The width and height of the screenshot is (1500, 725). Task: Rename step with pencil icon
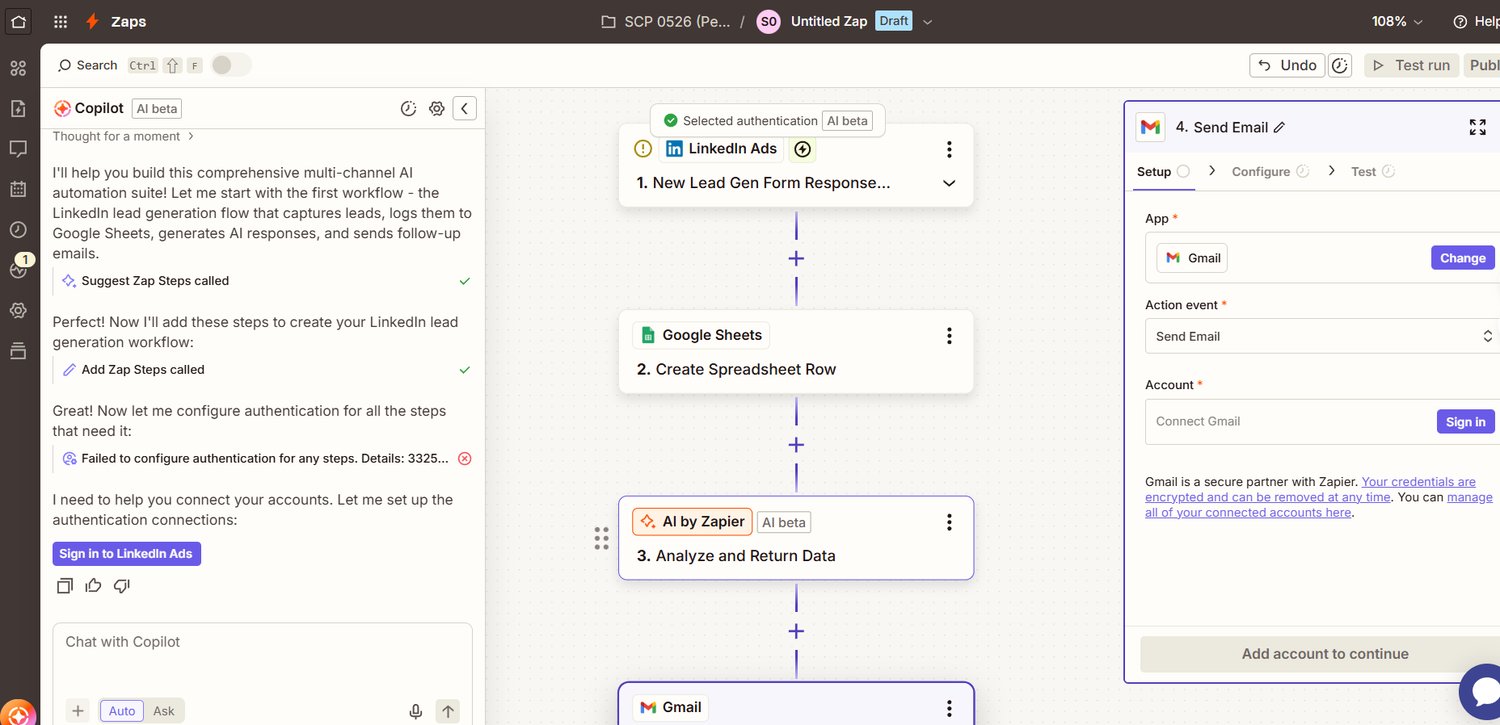click(1279, 127)
